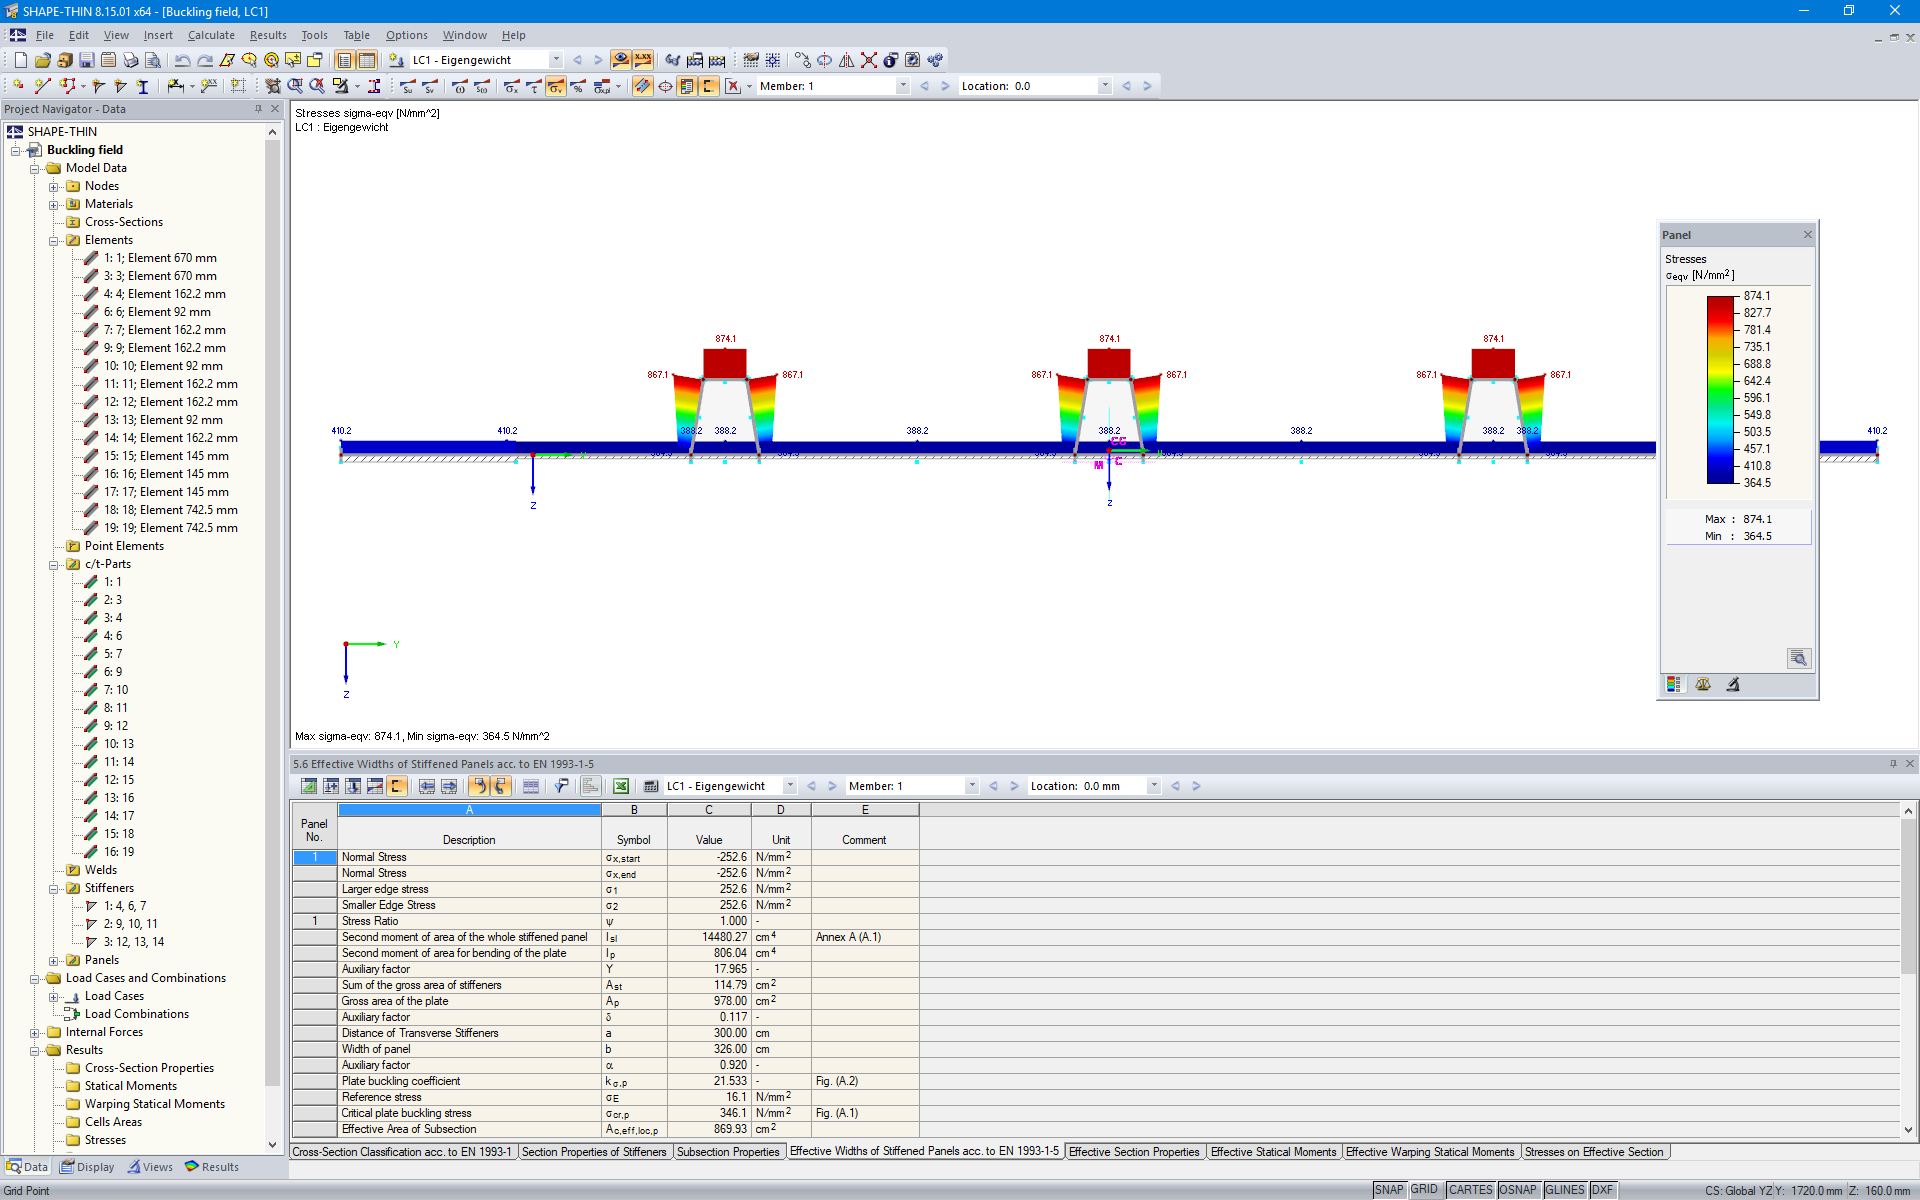Select the Stresses results folder
The height and width of the screenshot is (1200, 1920).
point(105,1140)
